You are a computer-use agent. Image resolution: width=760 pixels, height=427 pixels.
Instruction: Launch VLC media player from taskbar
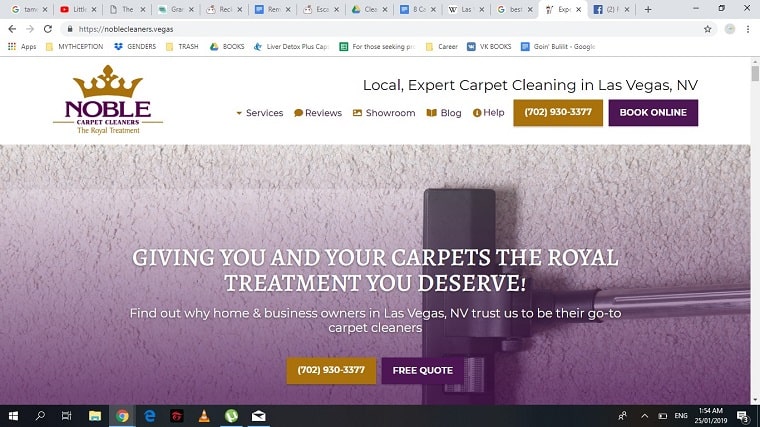[204, 416]
